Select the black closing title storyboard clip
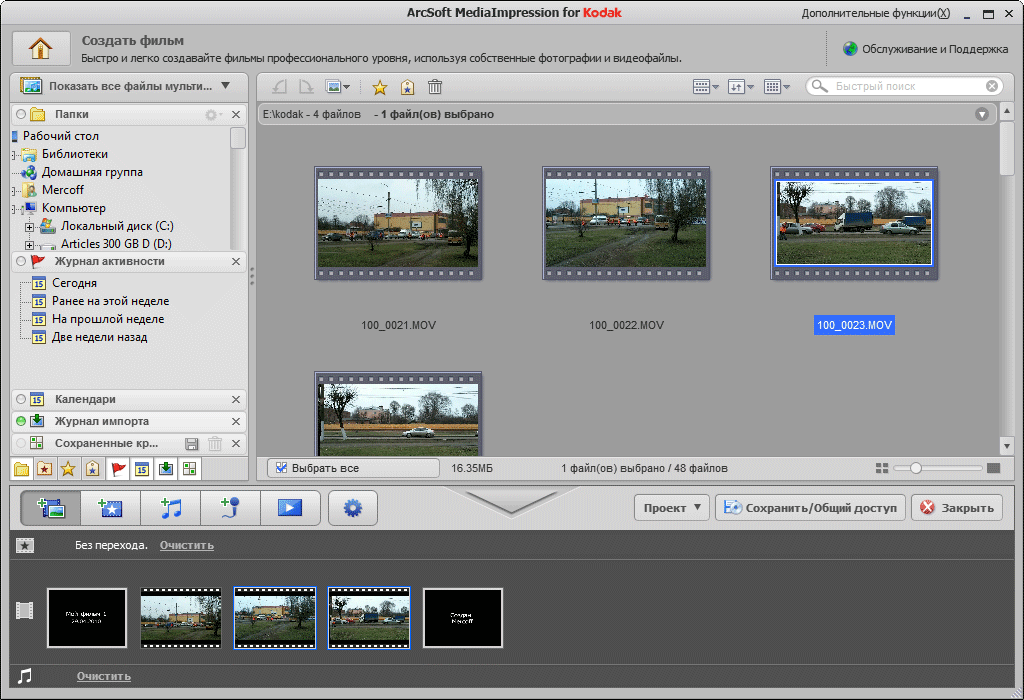 463,618
